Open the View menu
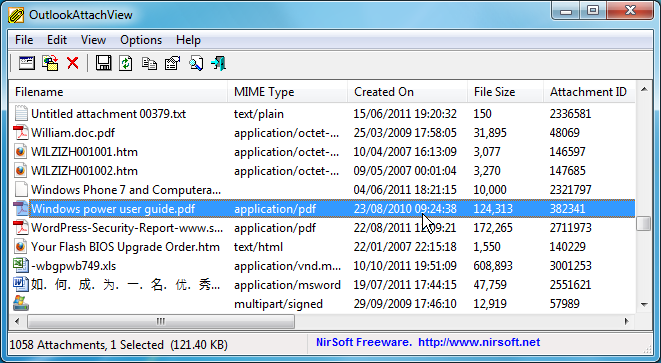The width and height of the screenshot is (661, 363). (93, 40)
